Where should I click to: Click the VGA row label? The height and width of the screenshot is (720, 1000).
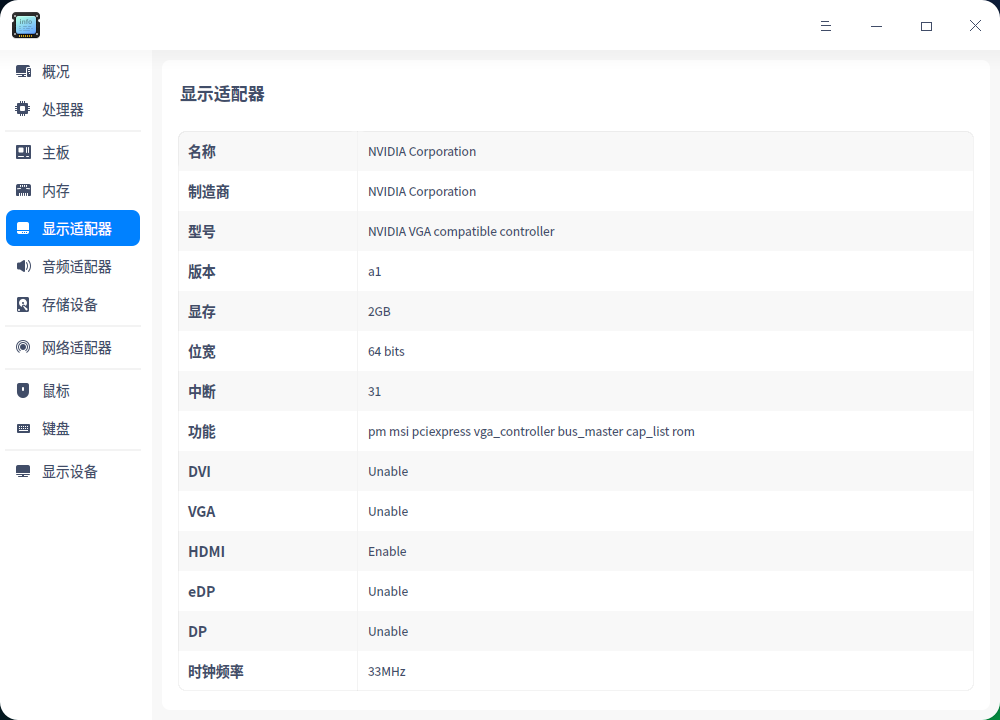pyautogui.click(x=202, y=511)
